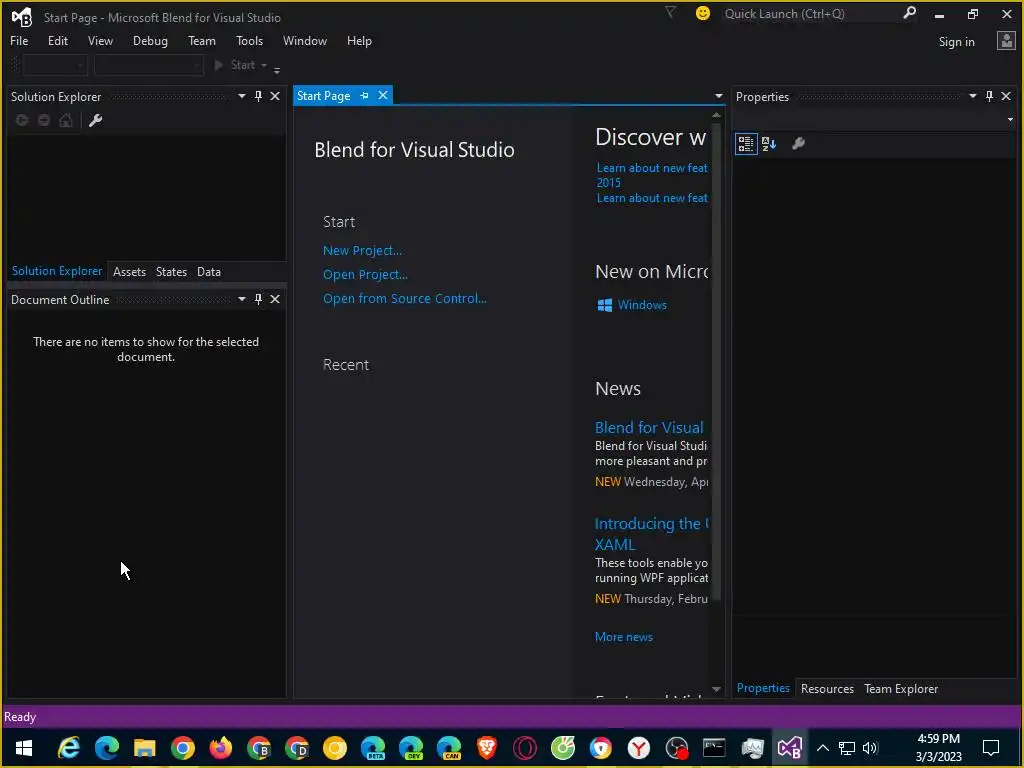Open Solution Explorer properties wrench icon
Image resolution: width=1024 pixels, height=768 pixels.
click(95, 120)
